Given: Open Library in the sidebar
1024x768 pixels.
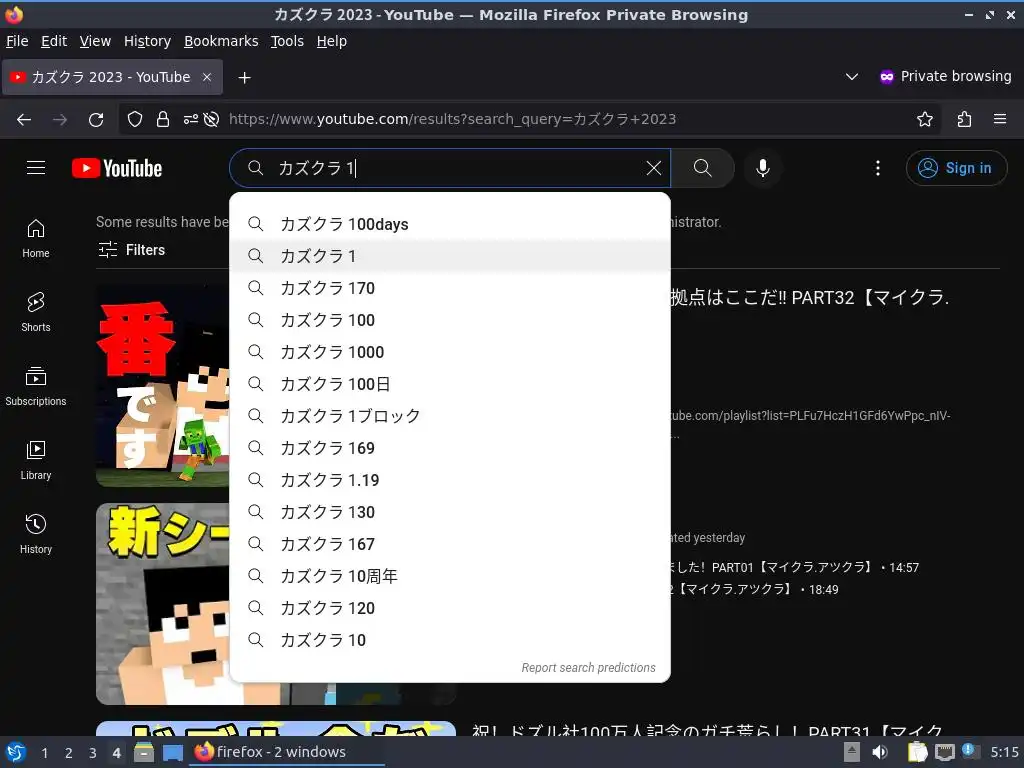Looking at the screenshot, I should click(x=35, y=460).
